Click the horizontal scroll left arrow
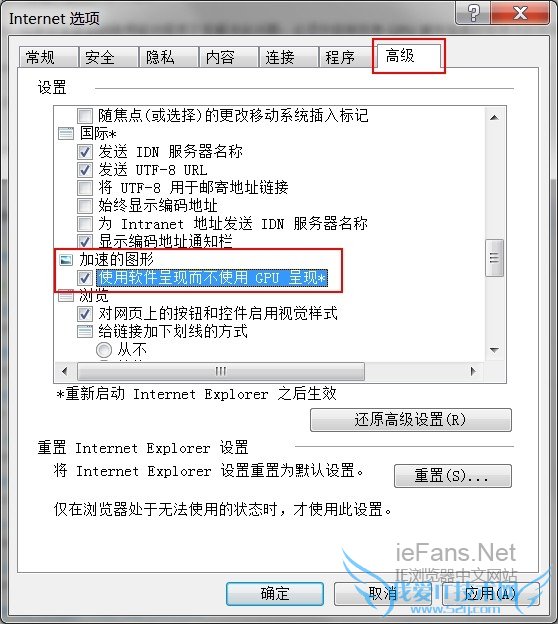Screen dimensions: 558x624 click(x=65, y=371)
